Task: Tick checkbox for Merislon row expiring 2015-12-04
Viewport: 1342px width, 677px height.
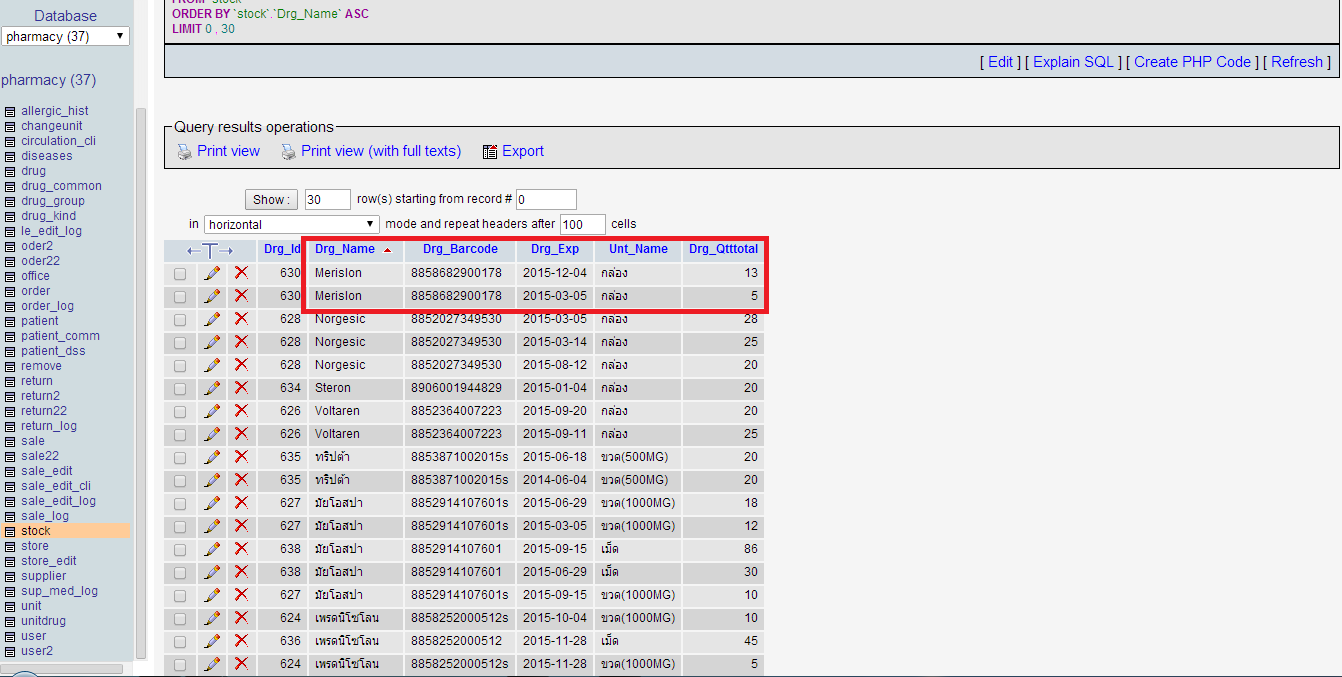Action: point(180,273)
